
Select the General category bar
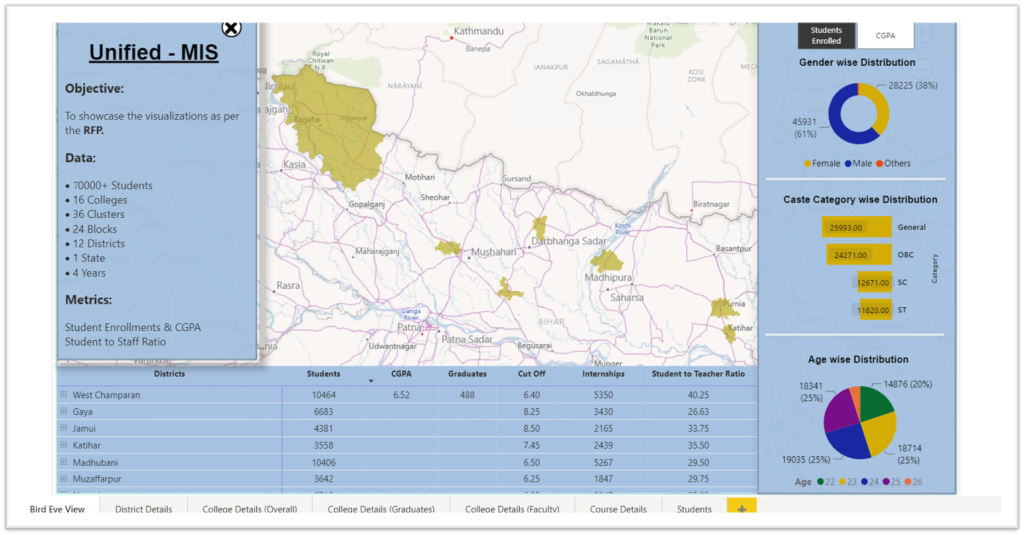(x=856, y=228)
